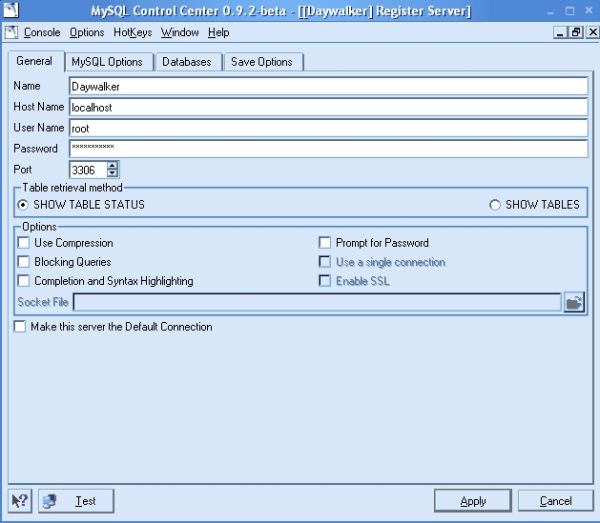Click the Port field showing 3306
The image size is (600, 523).
click(x=88, y=169)
